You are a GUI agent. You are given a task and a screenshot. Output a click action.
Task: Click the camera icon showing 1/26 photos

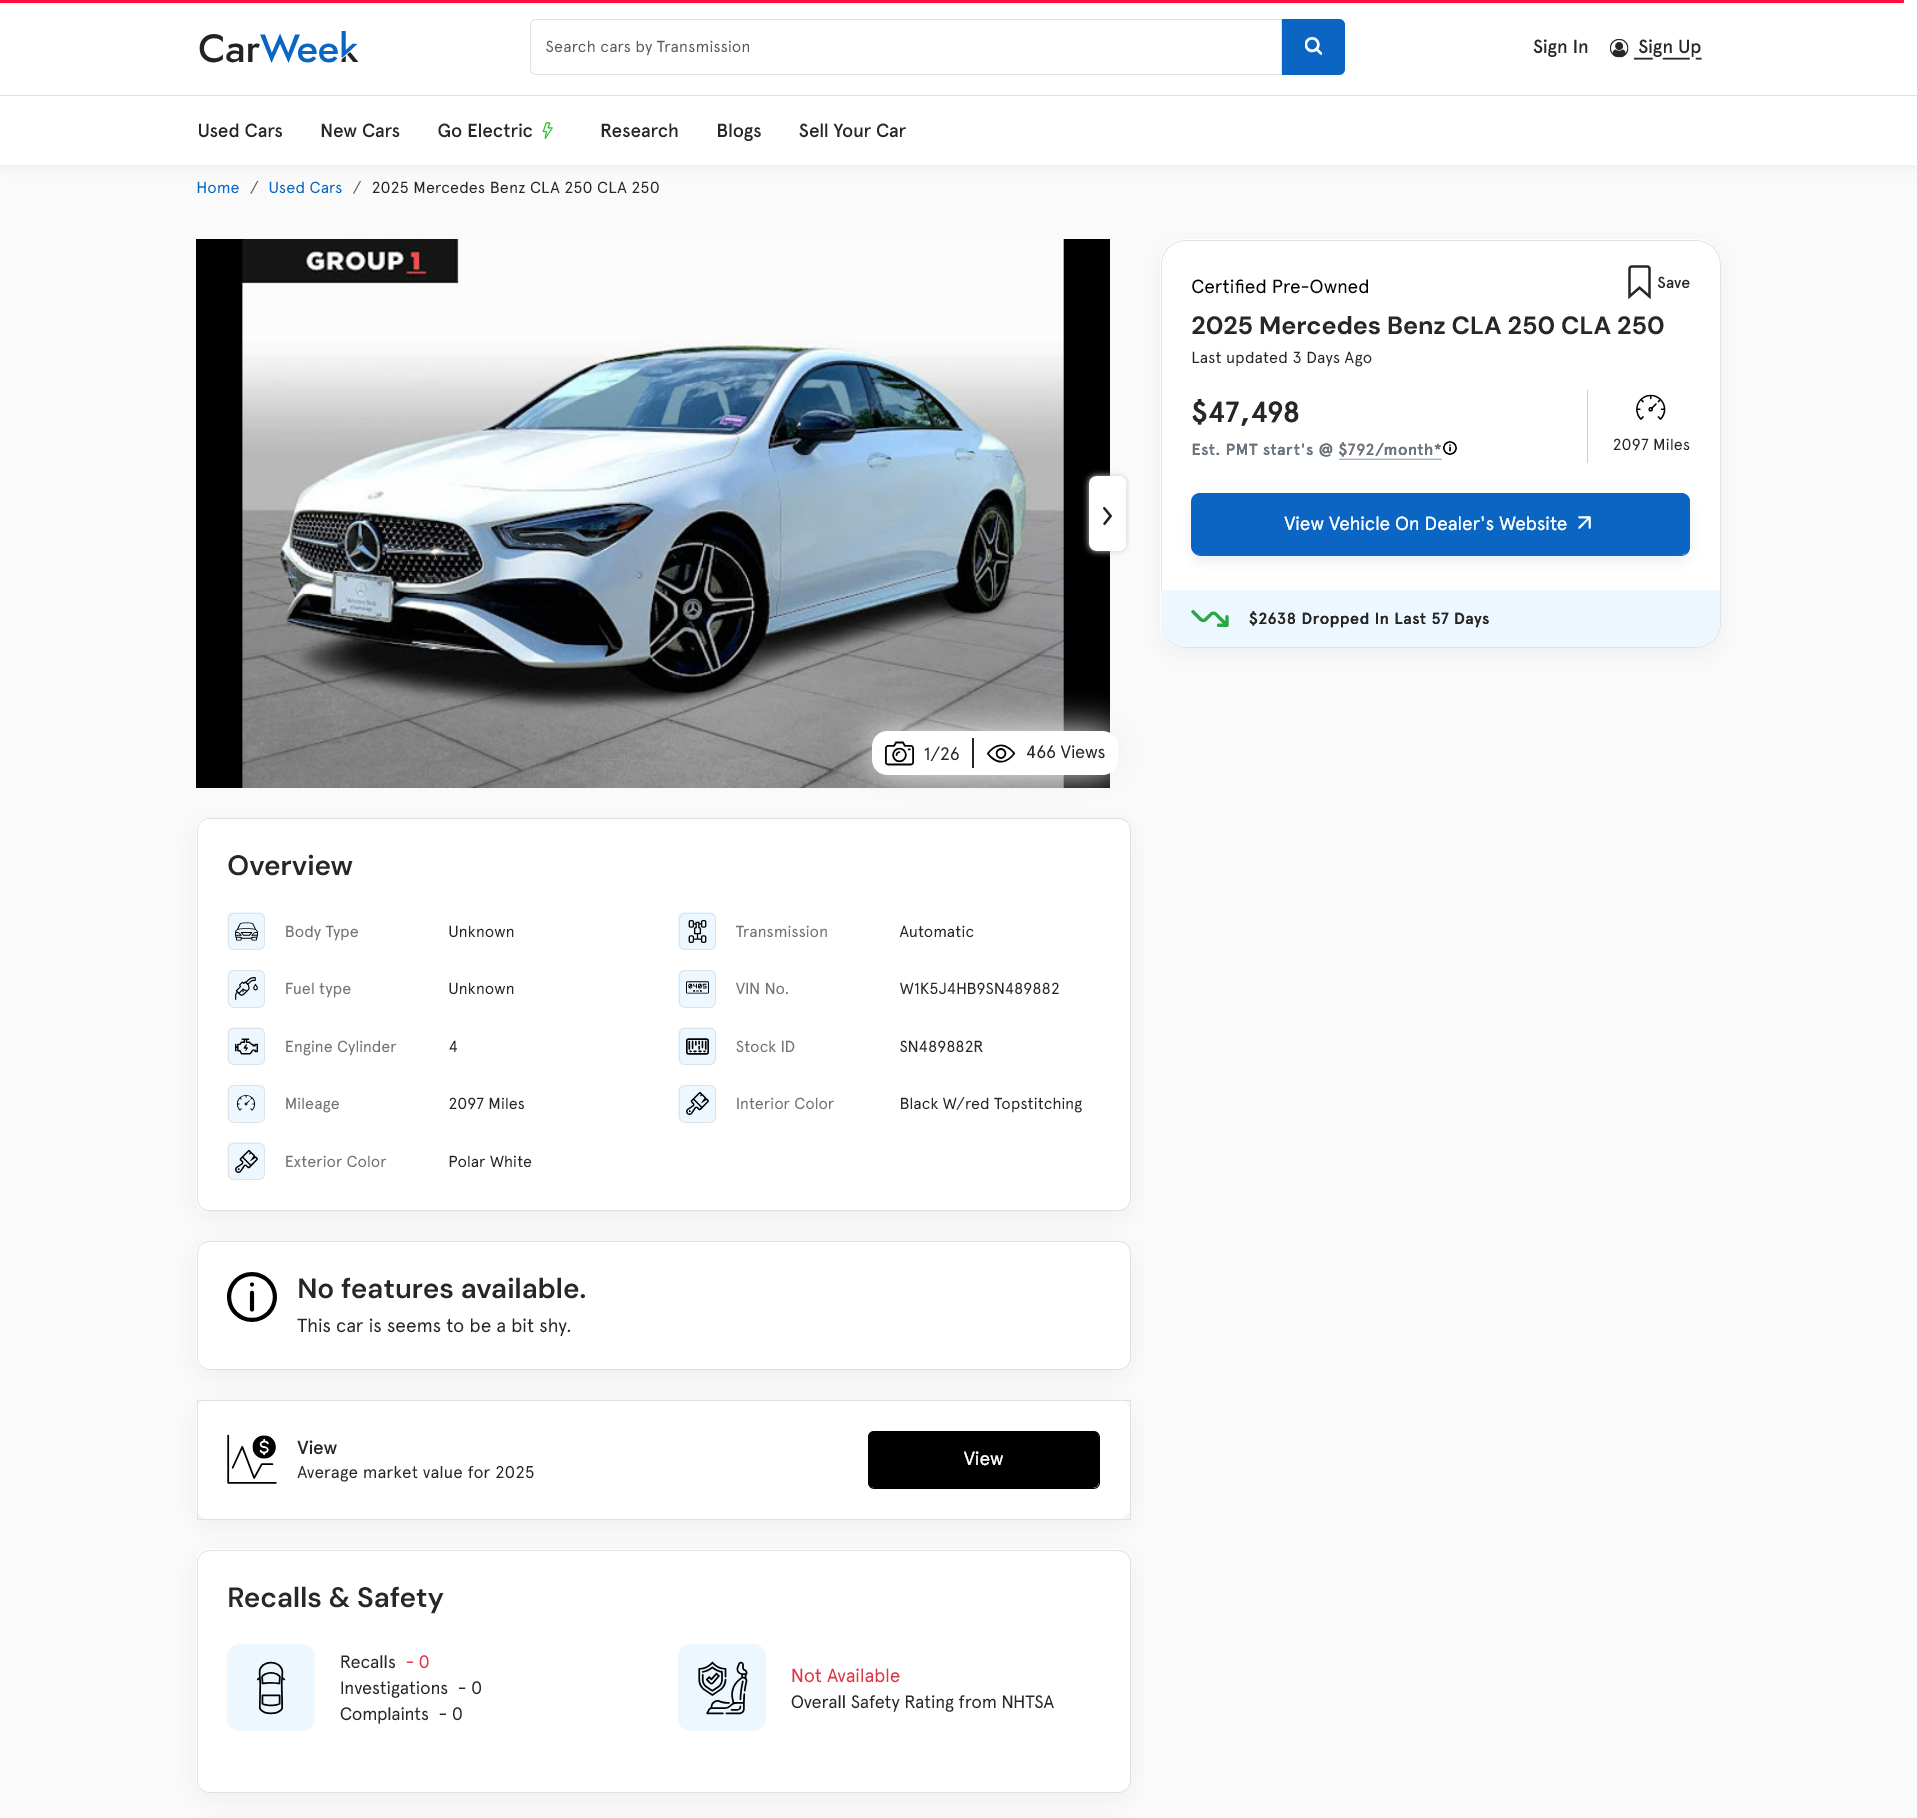click(x=899, y=753)
